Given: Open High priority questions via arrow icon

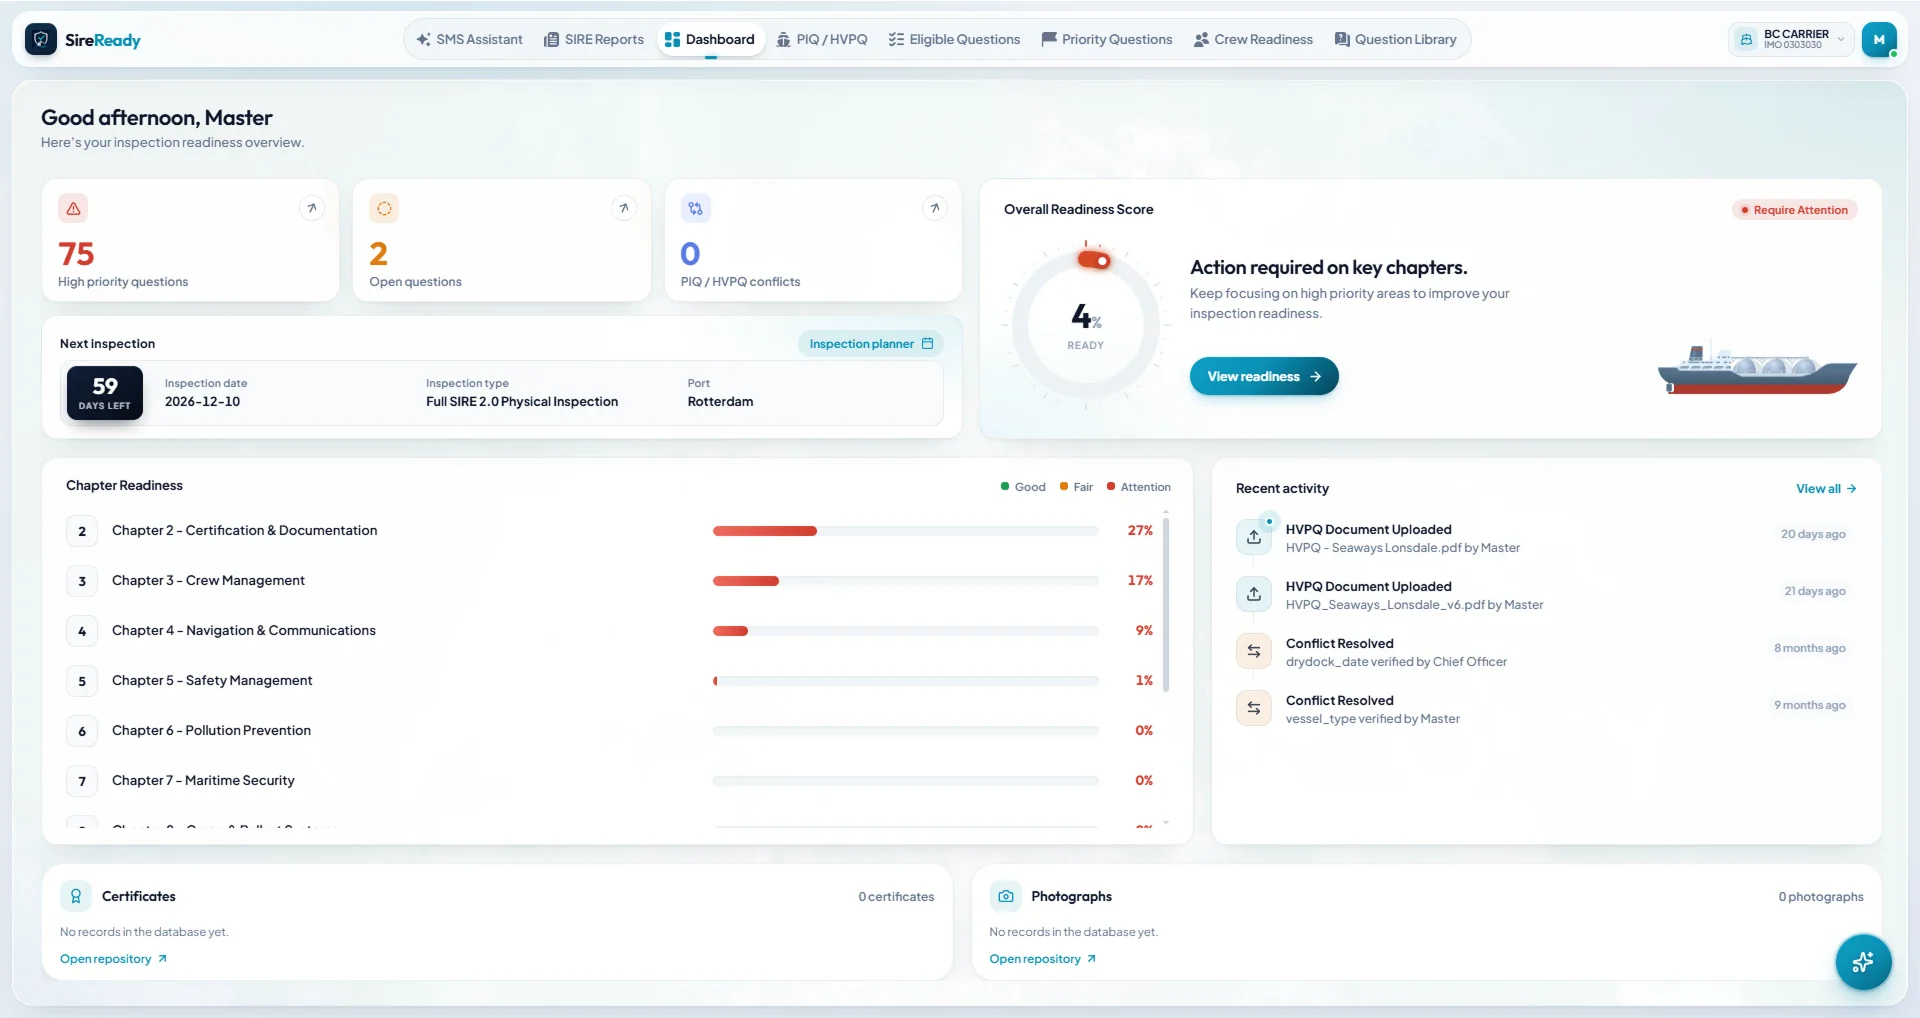Looking at the screenshot, I should click(x=312, y=208).
